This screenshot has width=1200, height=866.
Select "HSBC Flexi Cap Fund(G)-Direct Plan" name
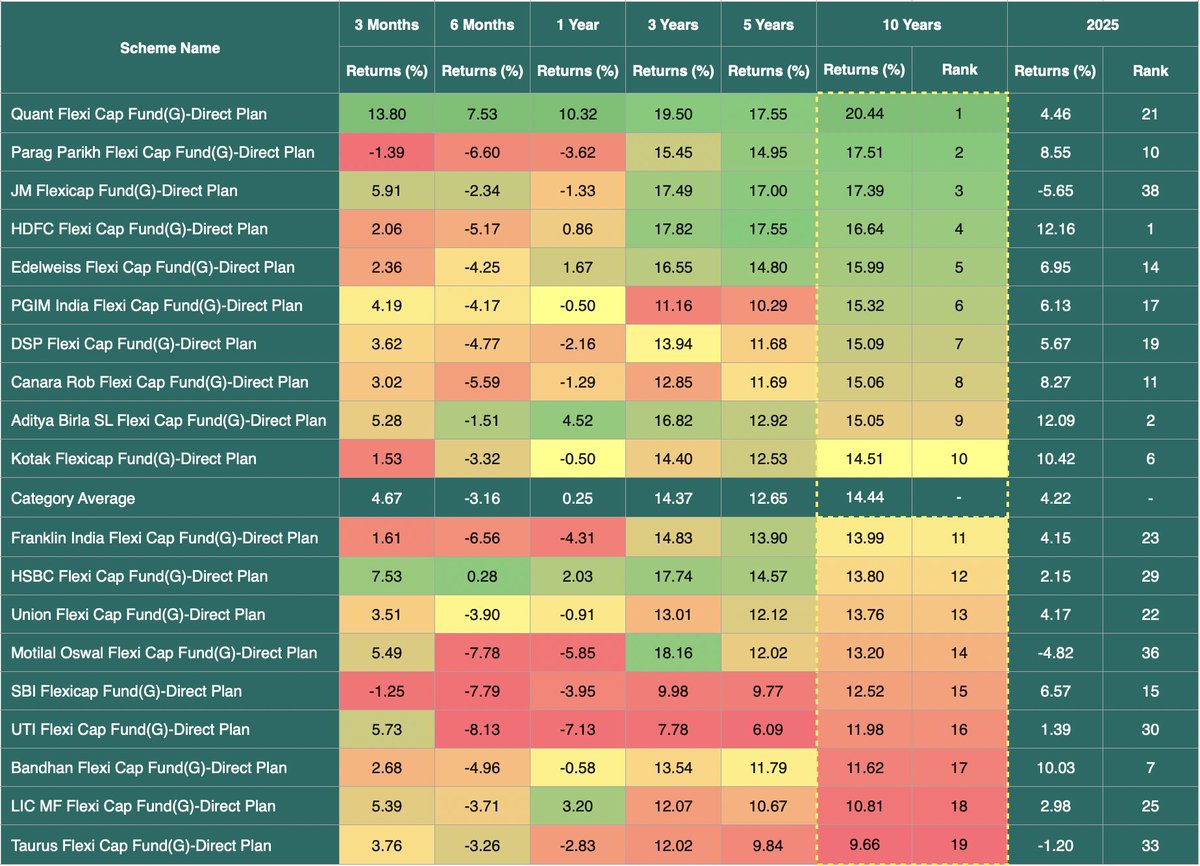point(140,576)
